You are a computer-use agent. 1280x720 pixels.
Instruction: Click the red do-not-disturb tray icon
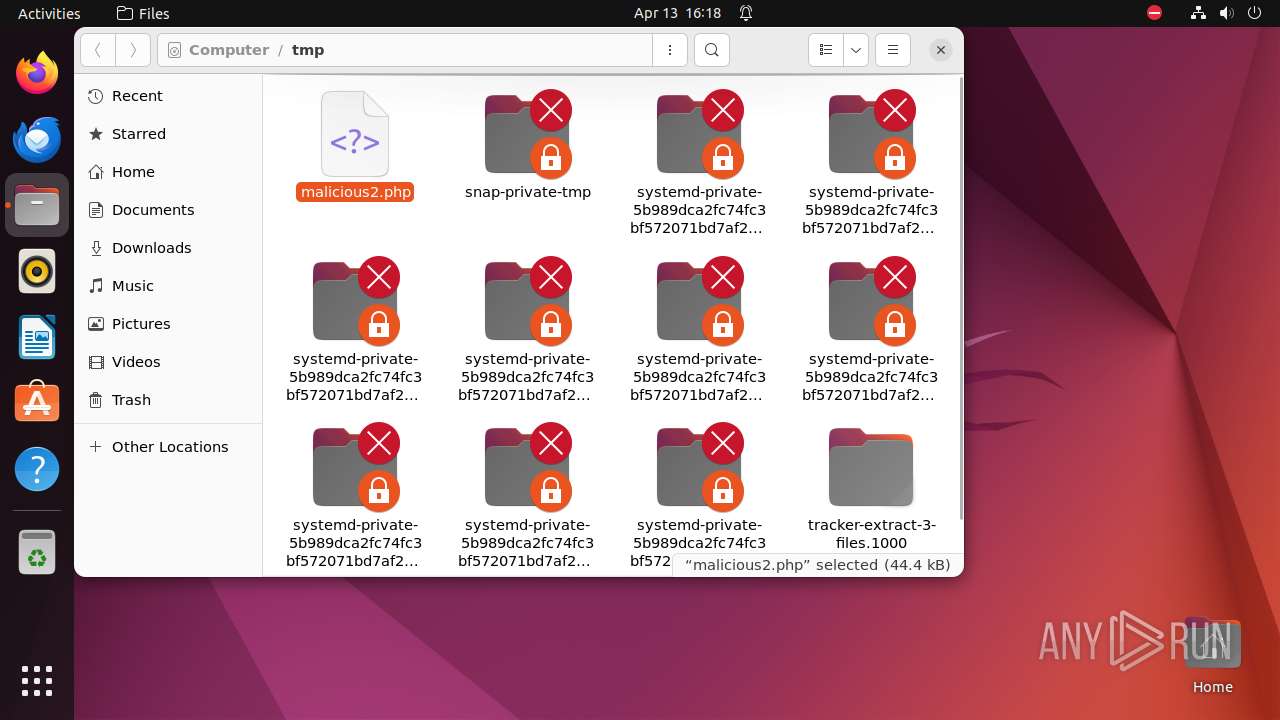coord(1154,13)
